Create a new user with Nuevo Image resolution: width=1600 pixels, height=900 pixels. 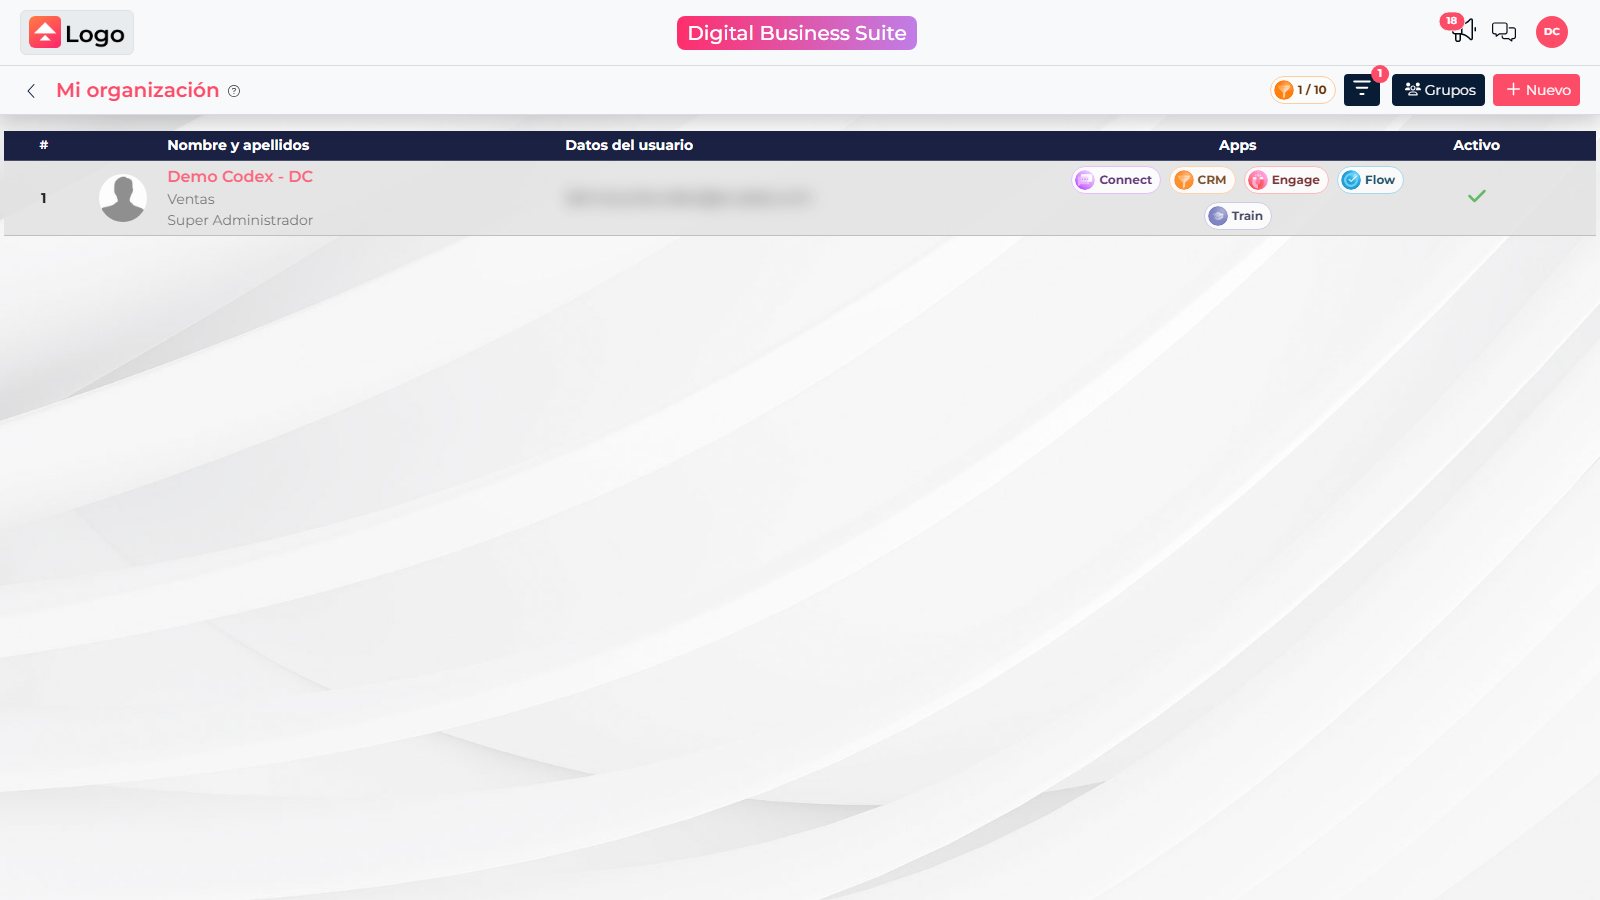[x=1536, y=90]
